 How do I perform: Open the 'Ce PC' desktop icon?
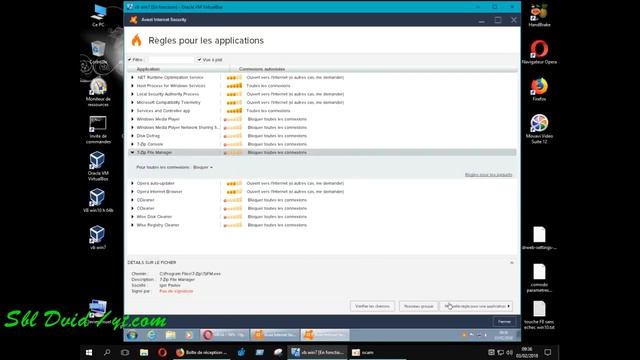pyautogui.click(x=98, y=15)
